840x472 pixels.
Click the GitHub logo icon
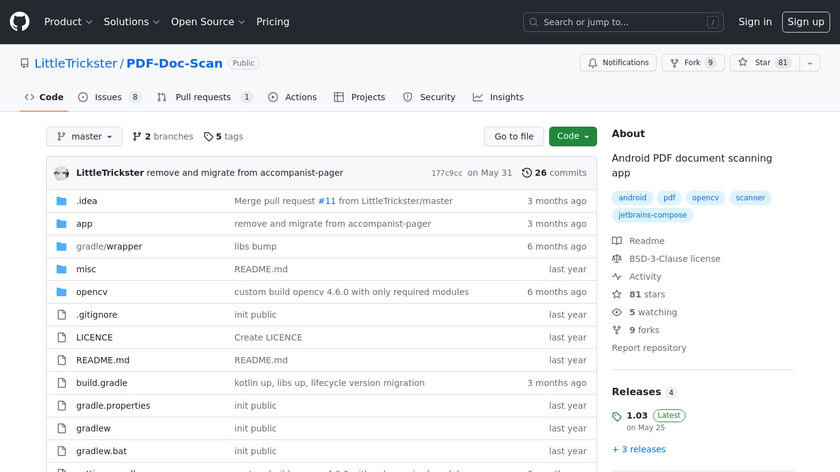tap(20, 21)
